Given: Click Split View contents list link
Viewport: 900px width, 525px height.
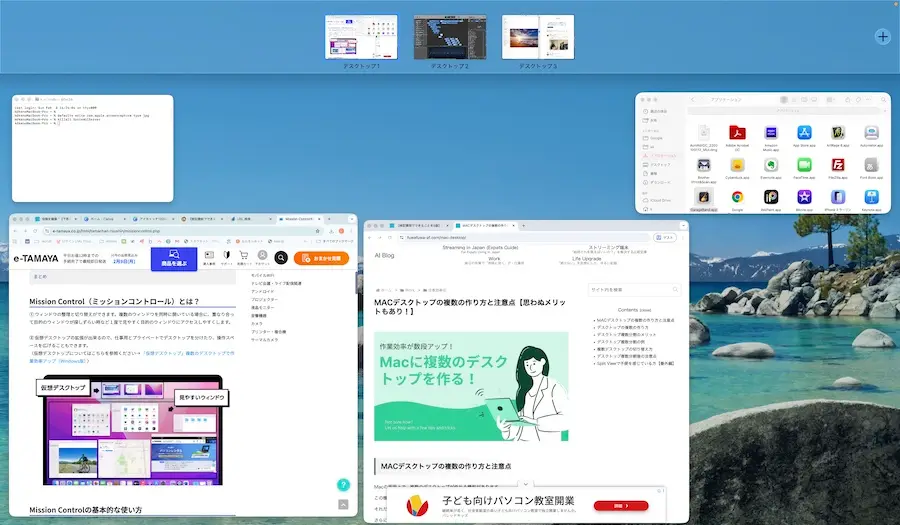Looking at the screenshot, I should (x=635, y=363).
